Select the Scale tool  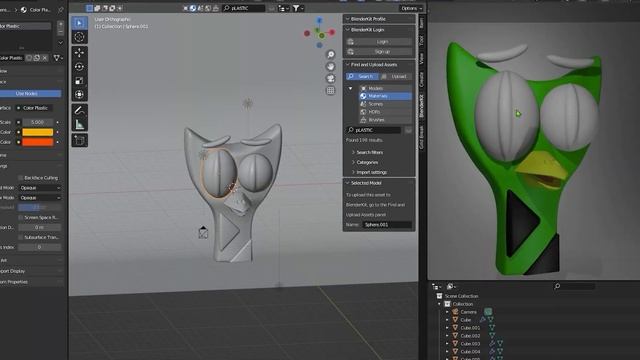(80, 80)
